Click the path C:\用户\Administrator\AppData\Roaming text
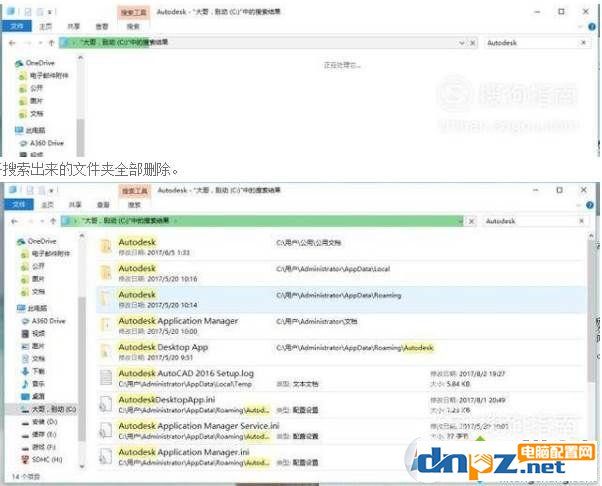 click(x=339, y=295)
